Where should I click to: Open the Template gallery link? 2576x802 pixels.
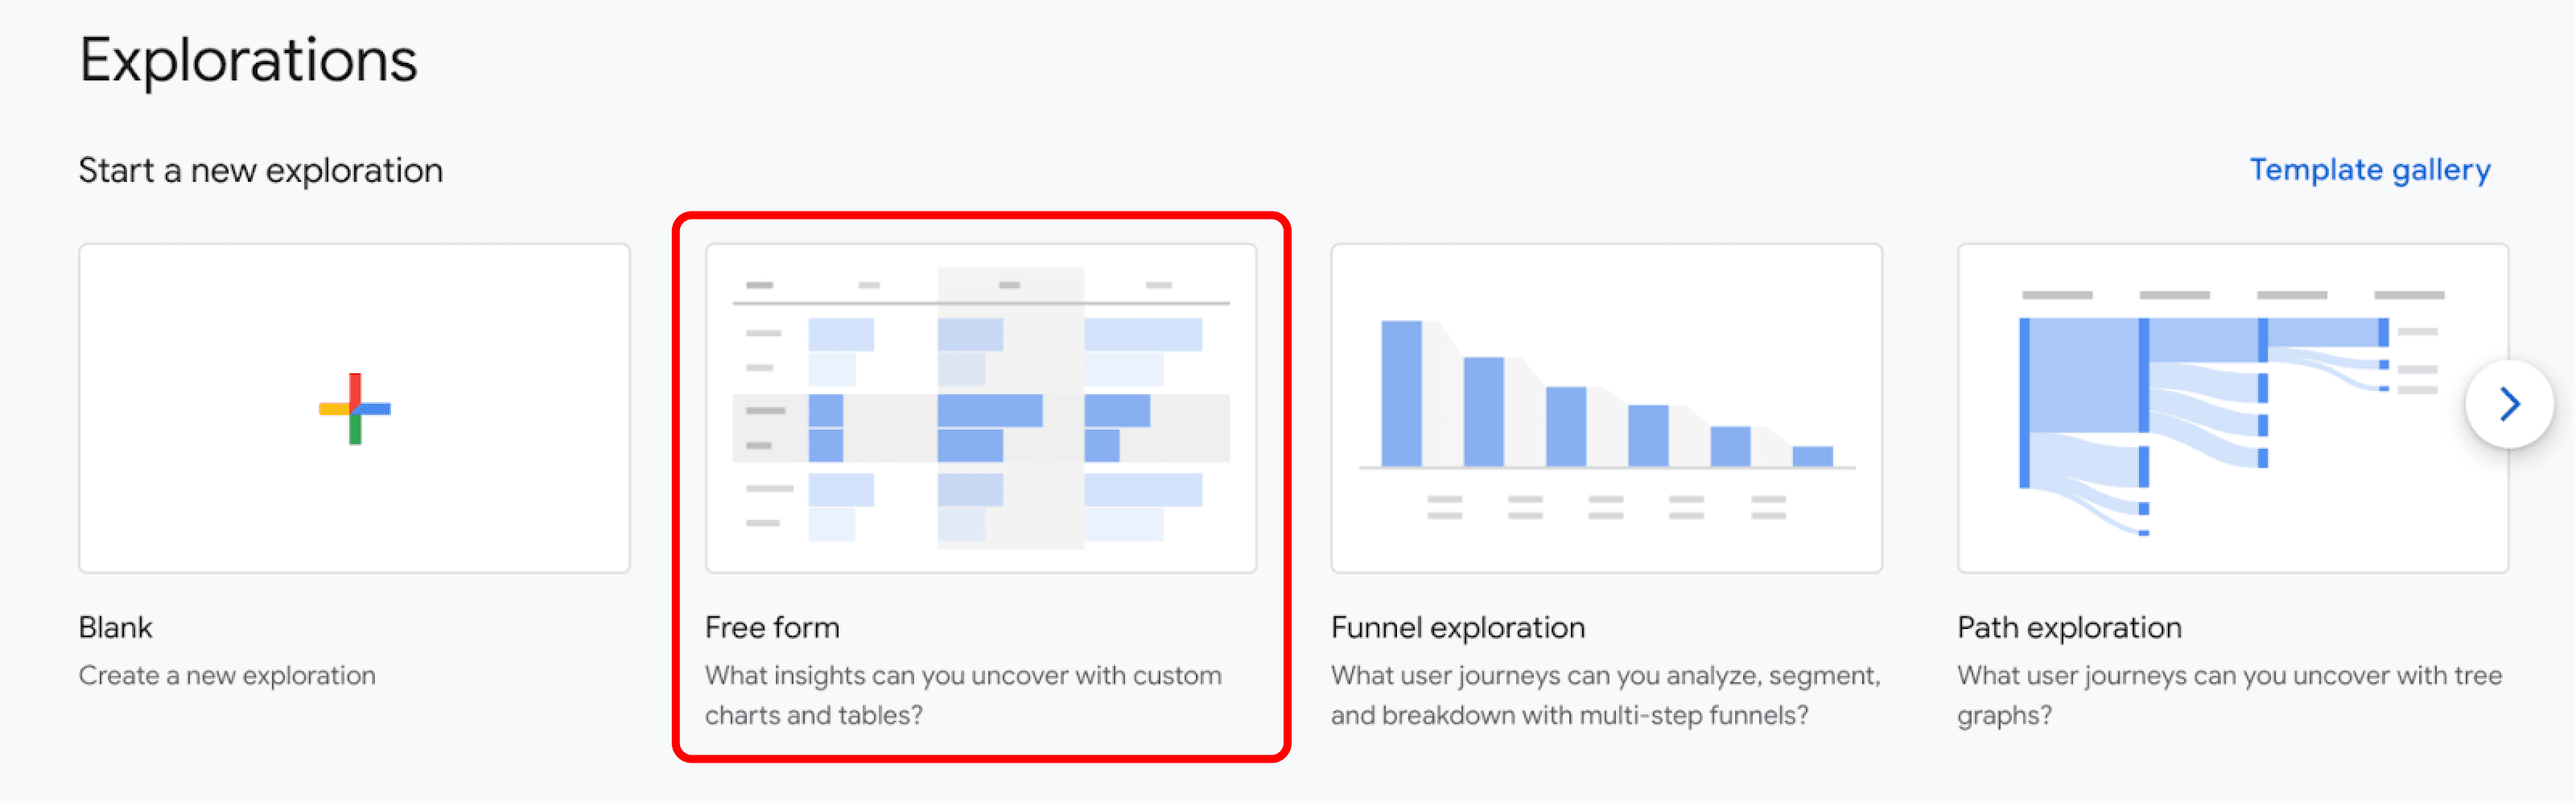[x=2369, y=170]
